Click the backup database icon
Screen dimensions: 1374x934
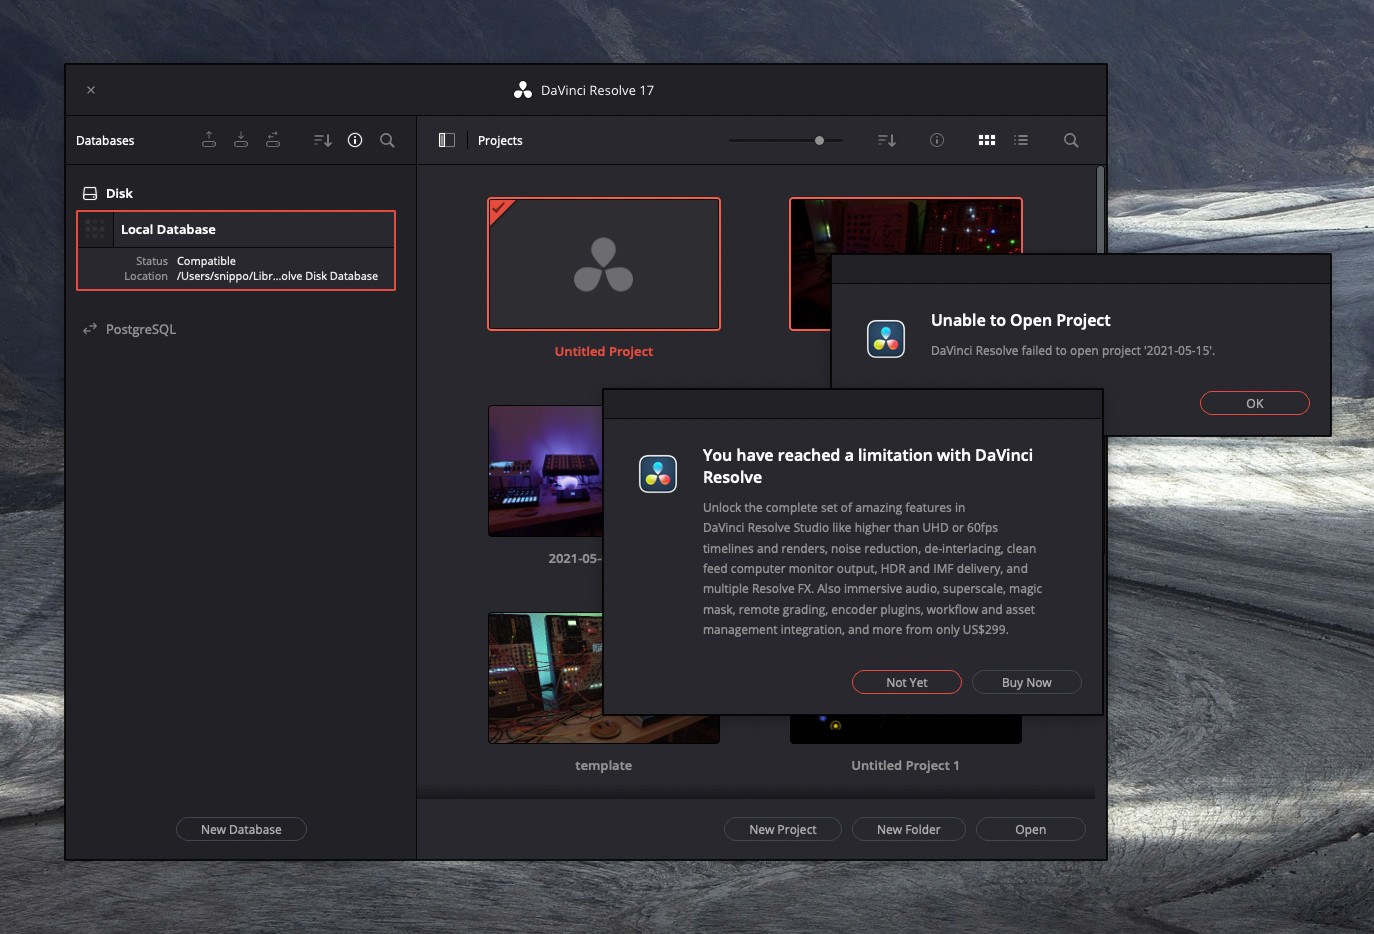point(209,140)
